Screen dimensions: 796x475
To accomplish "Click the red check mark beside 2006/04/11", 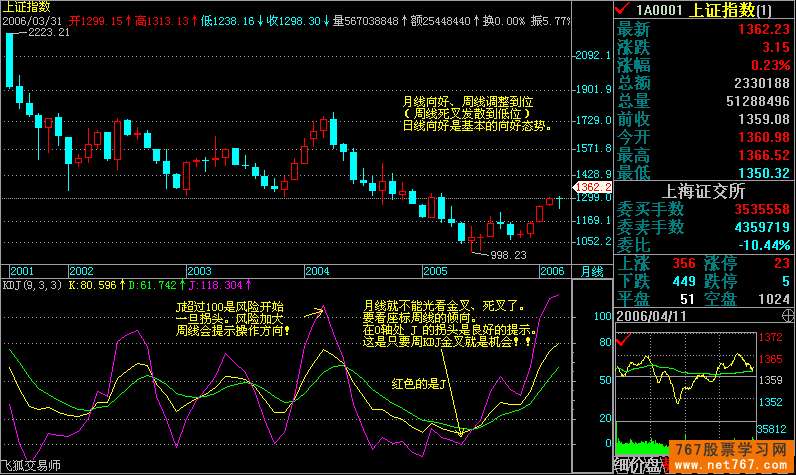I will pos(623,341).
